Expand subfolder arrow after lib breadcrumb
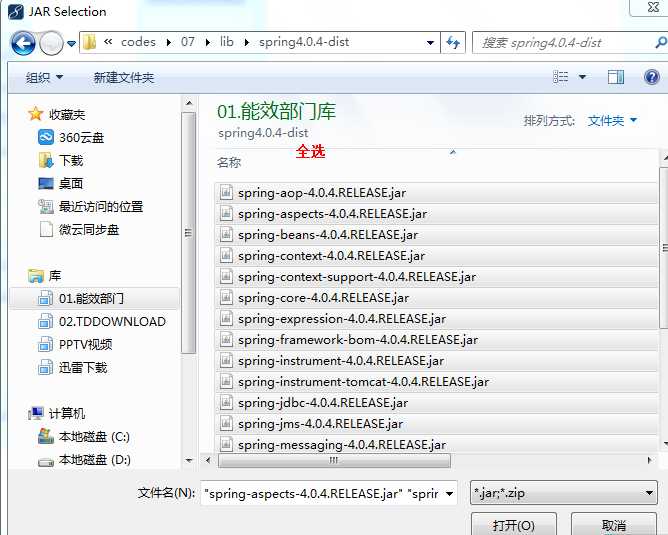This screenshot has height=535, width=668. [x=246, y=43]
